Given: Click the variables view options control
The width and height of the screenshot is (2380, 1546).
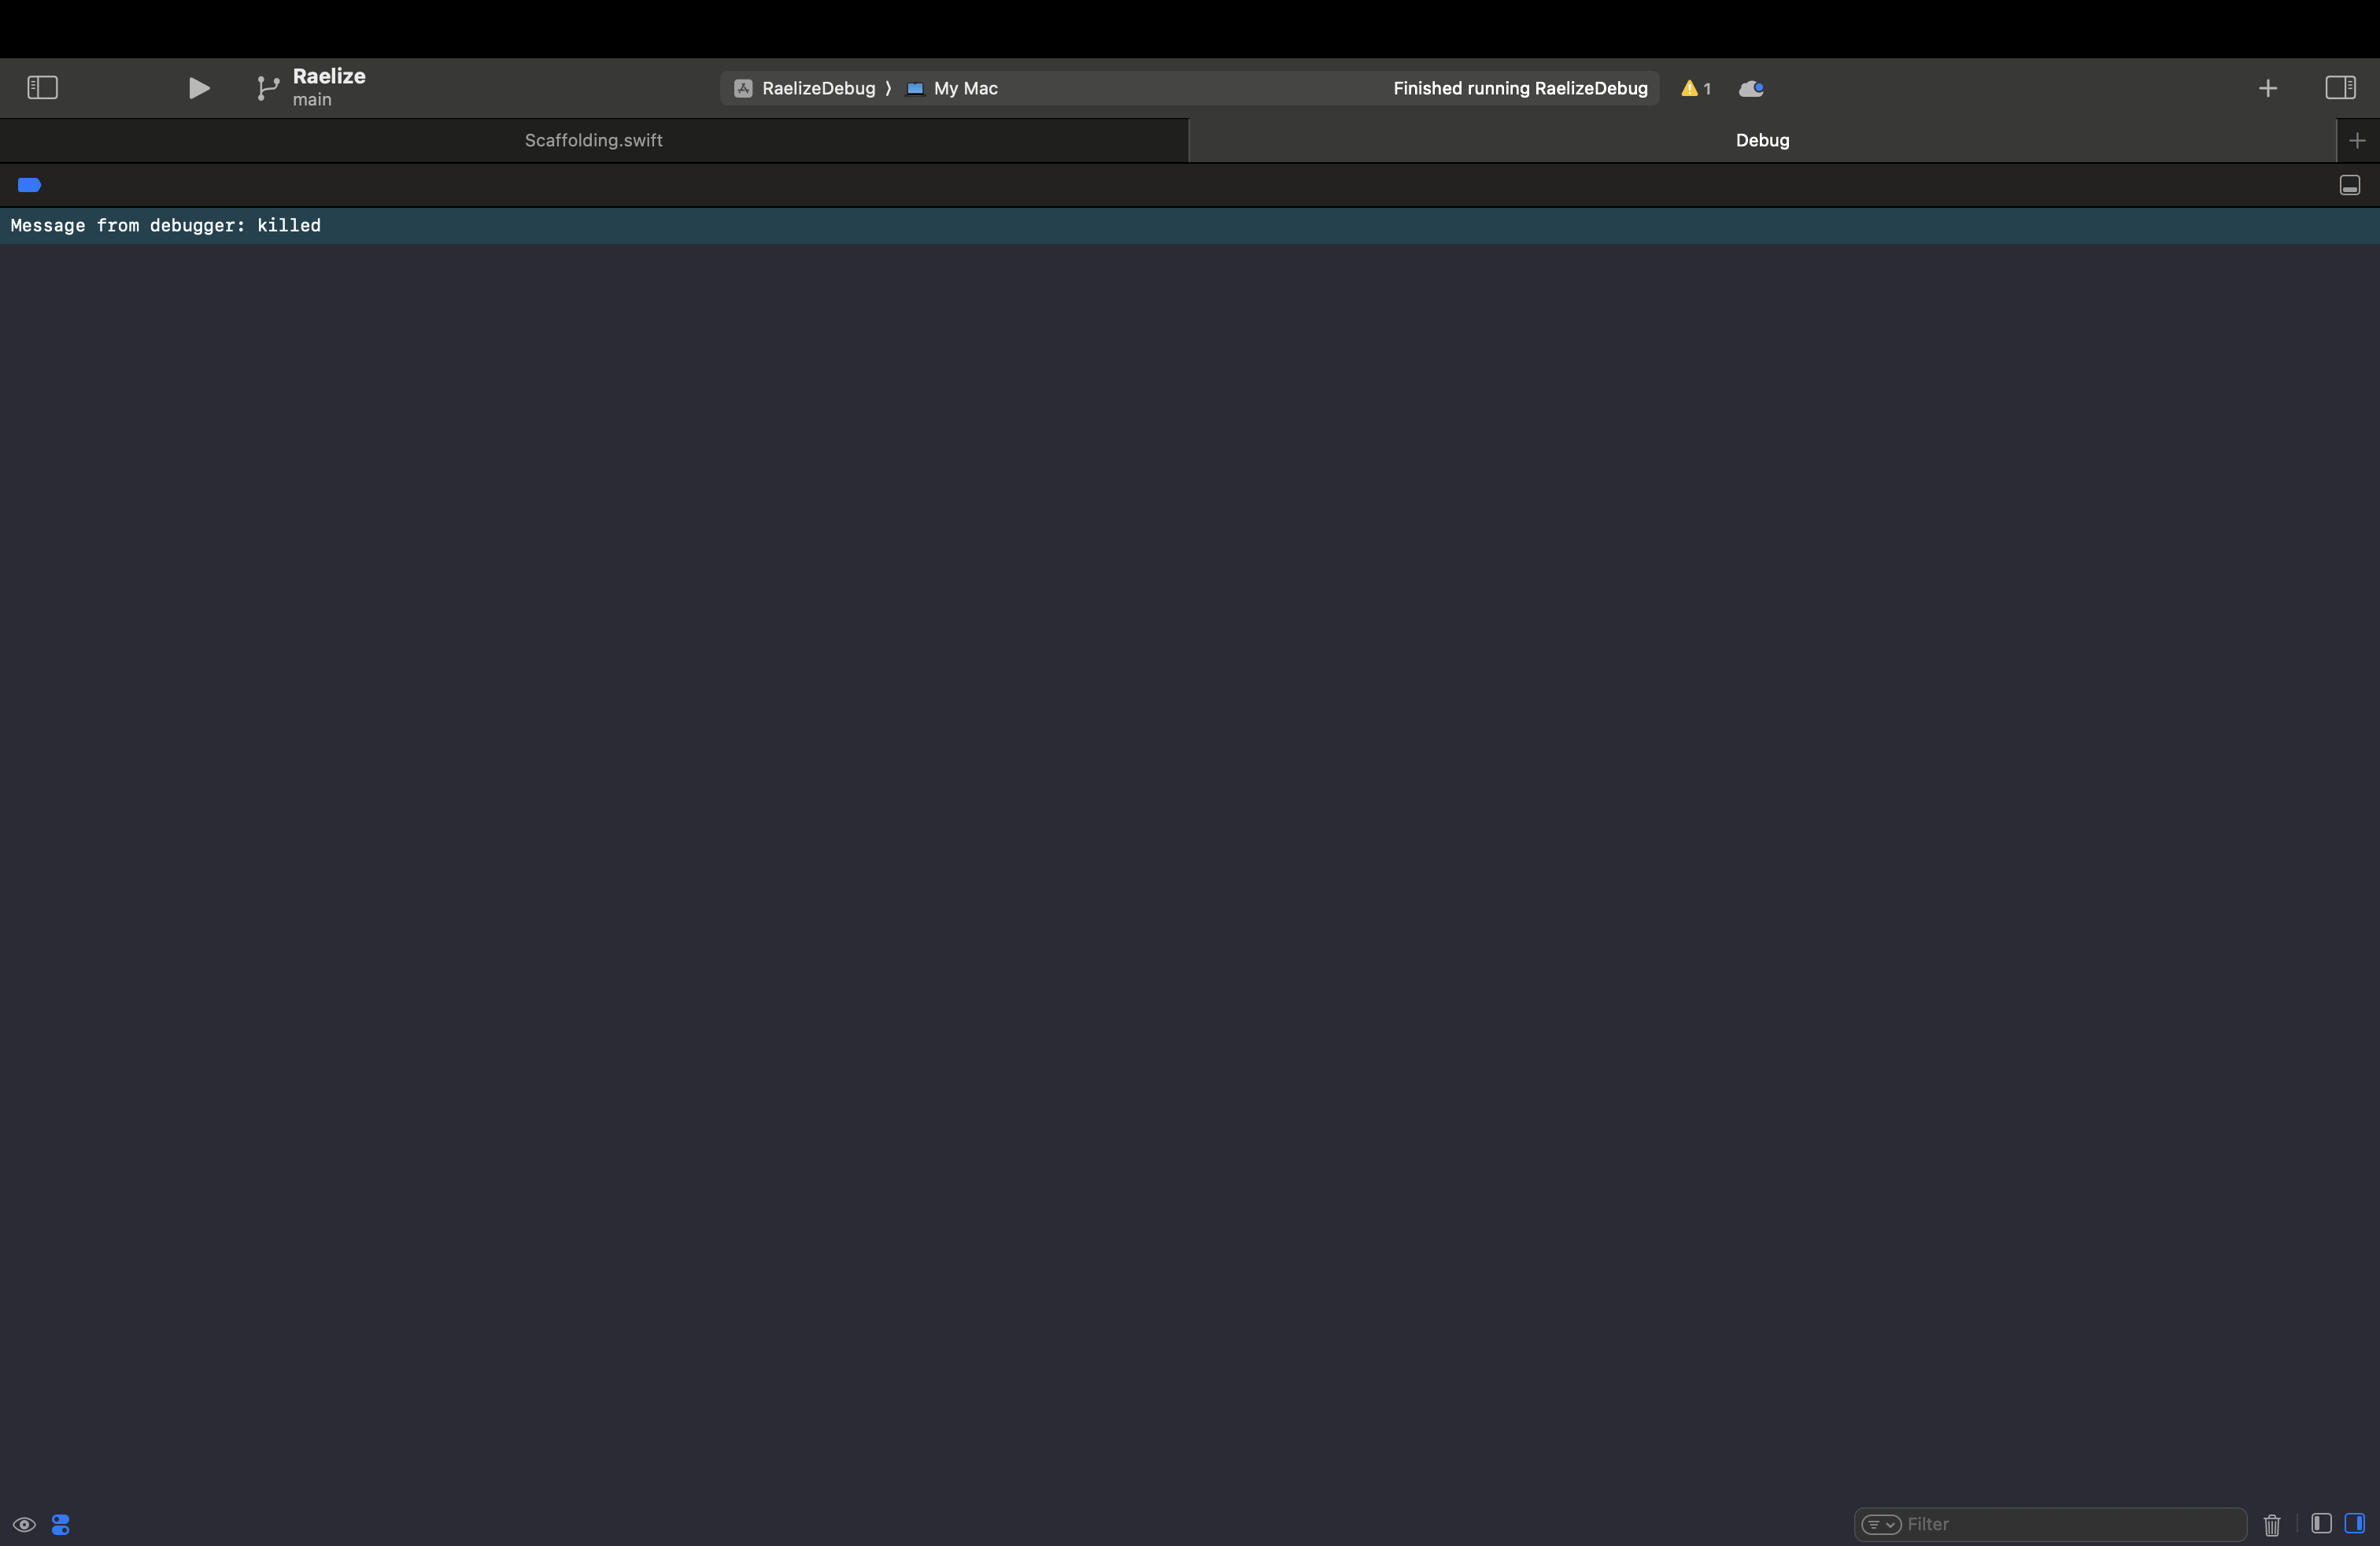Looking at the screenshot, I should [60, 1525].
